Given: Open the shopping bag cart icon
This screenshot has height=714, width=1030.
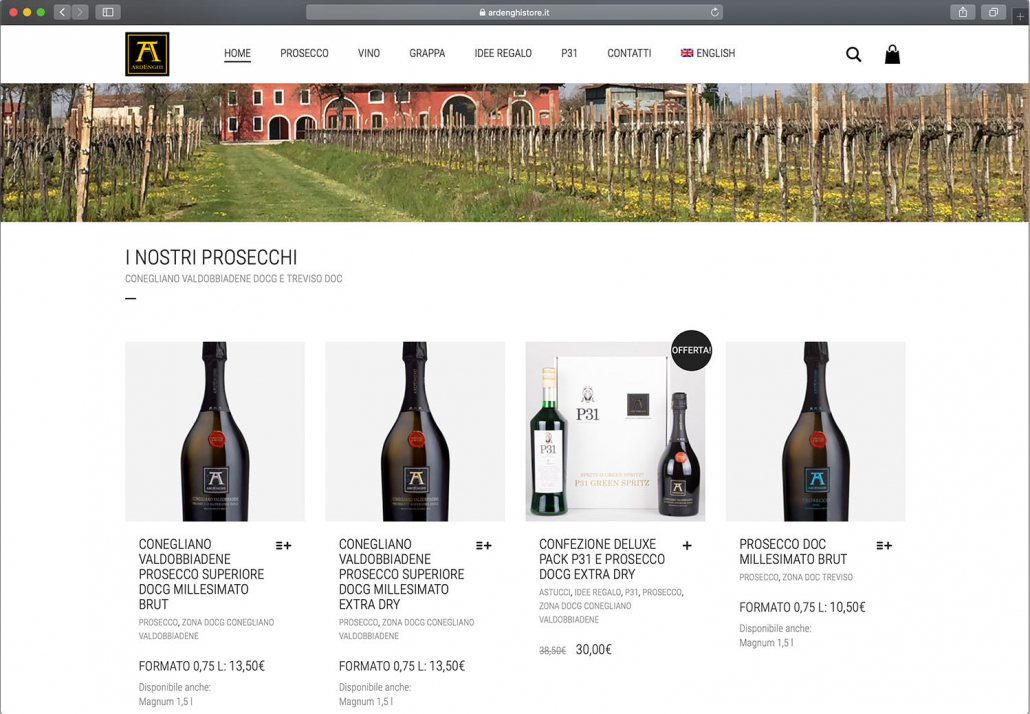Looking at the screenshot, I should [892, 54].
